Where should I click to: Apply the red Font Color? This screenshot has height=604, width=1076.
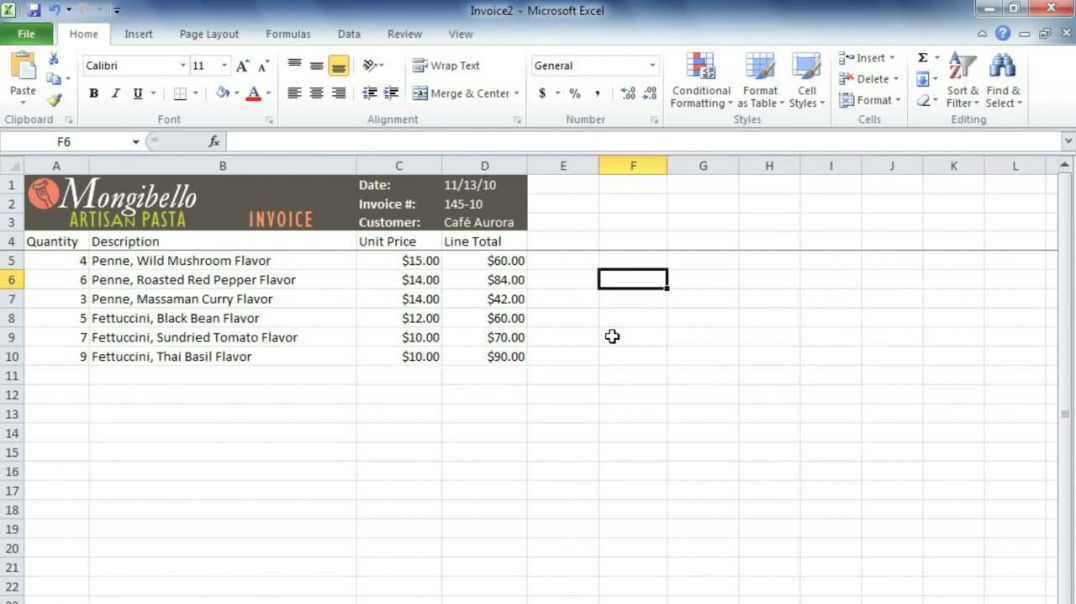(x=253, y=93)
